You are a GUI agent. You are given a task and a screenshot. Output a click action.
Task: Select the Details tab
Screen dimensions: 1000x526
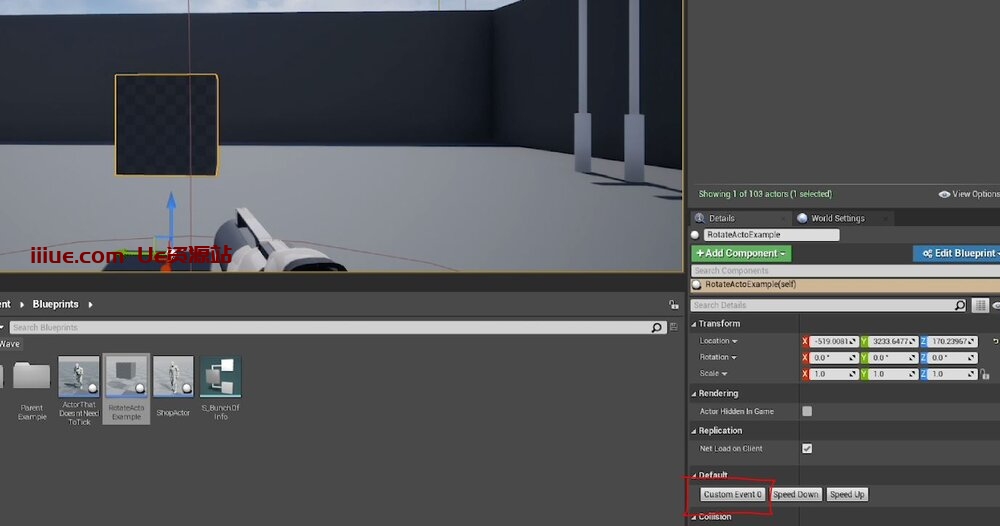click(x=721, y=218)
